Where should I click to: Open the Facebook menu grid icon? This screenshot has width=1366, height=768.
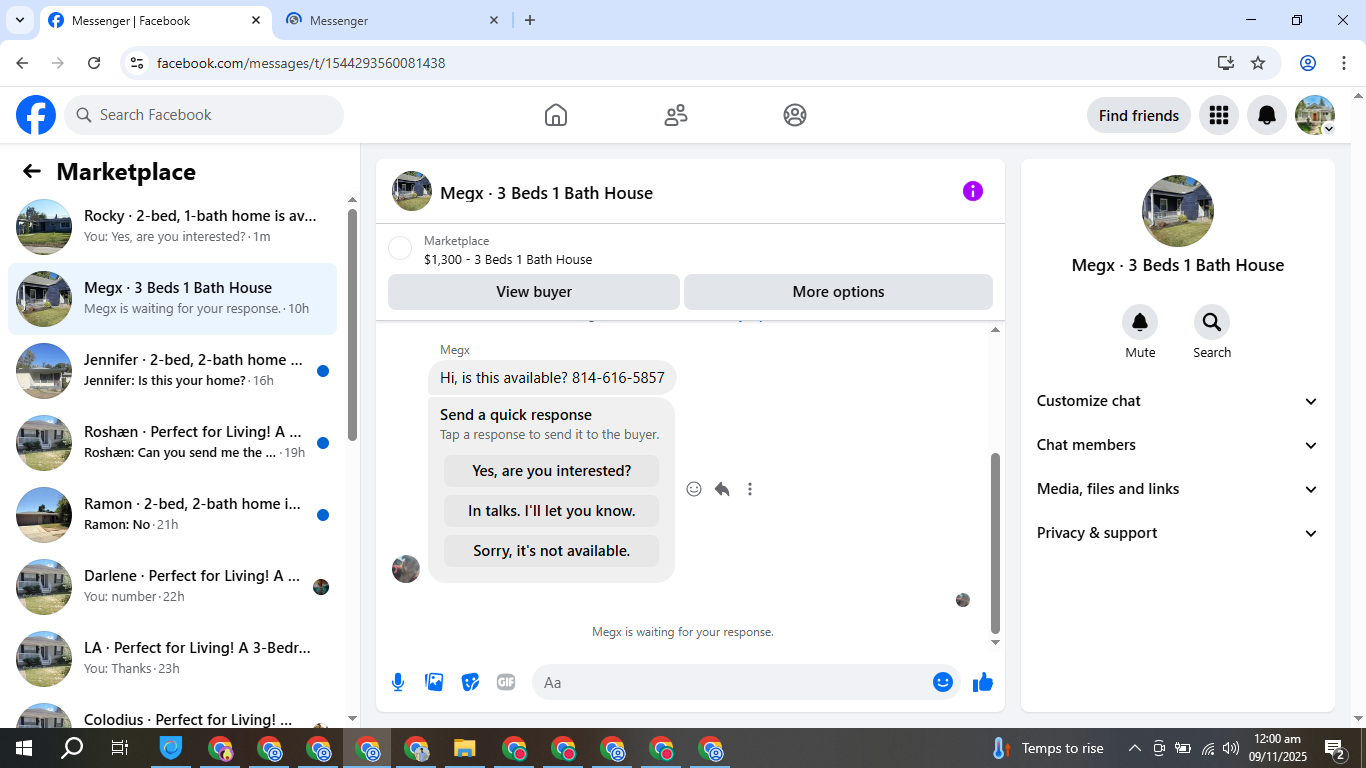click(x=1218, y=115)
